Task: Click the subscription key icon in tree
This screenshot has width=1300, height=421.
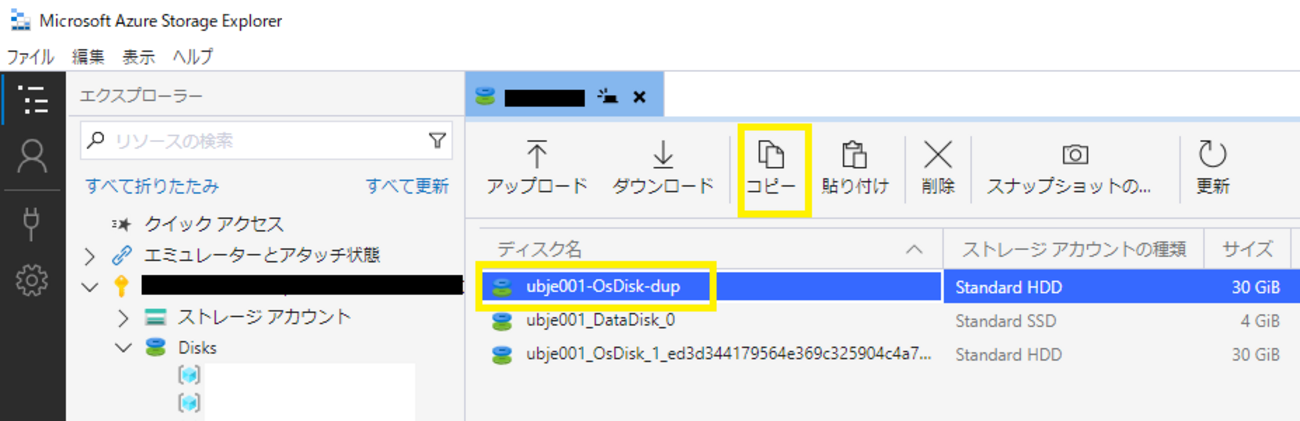Action: tap(121, 287)
